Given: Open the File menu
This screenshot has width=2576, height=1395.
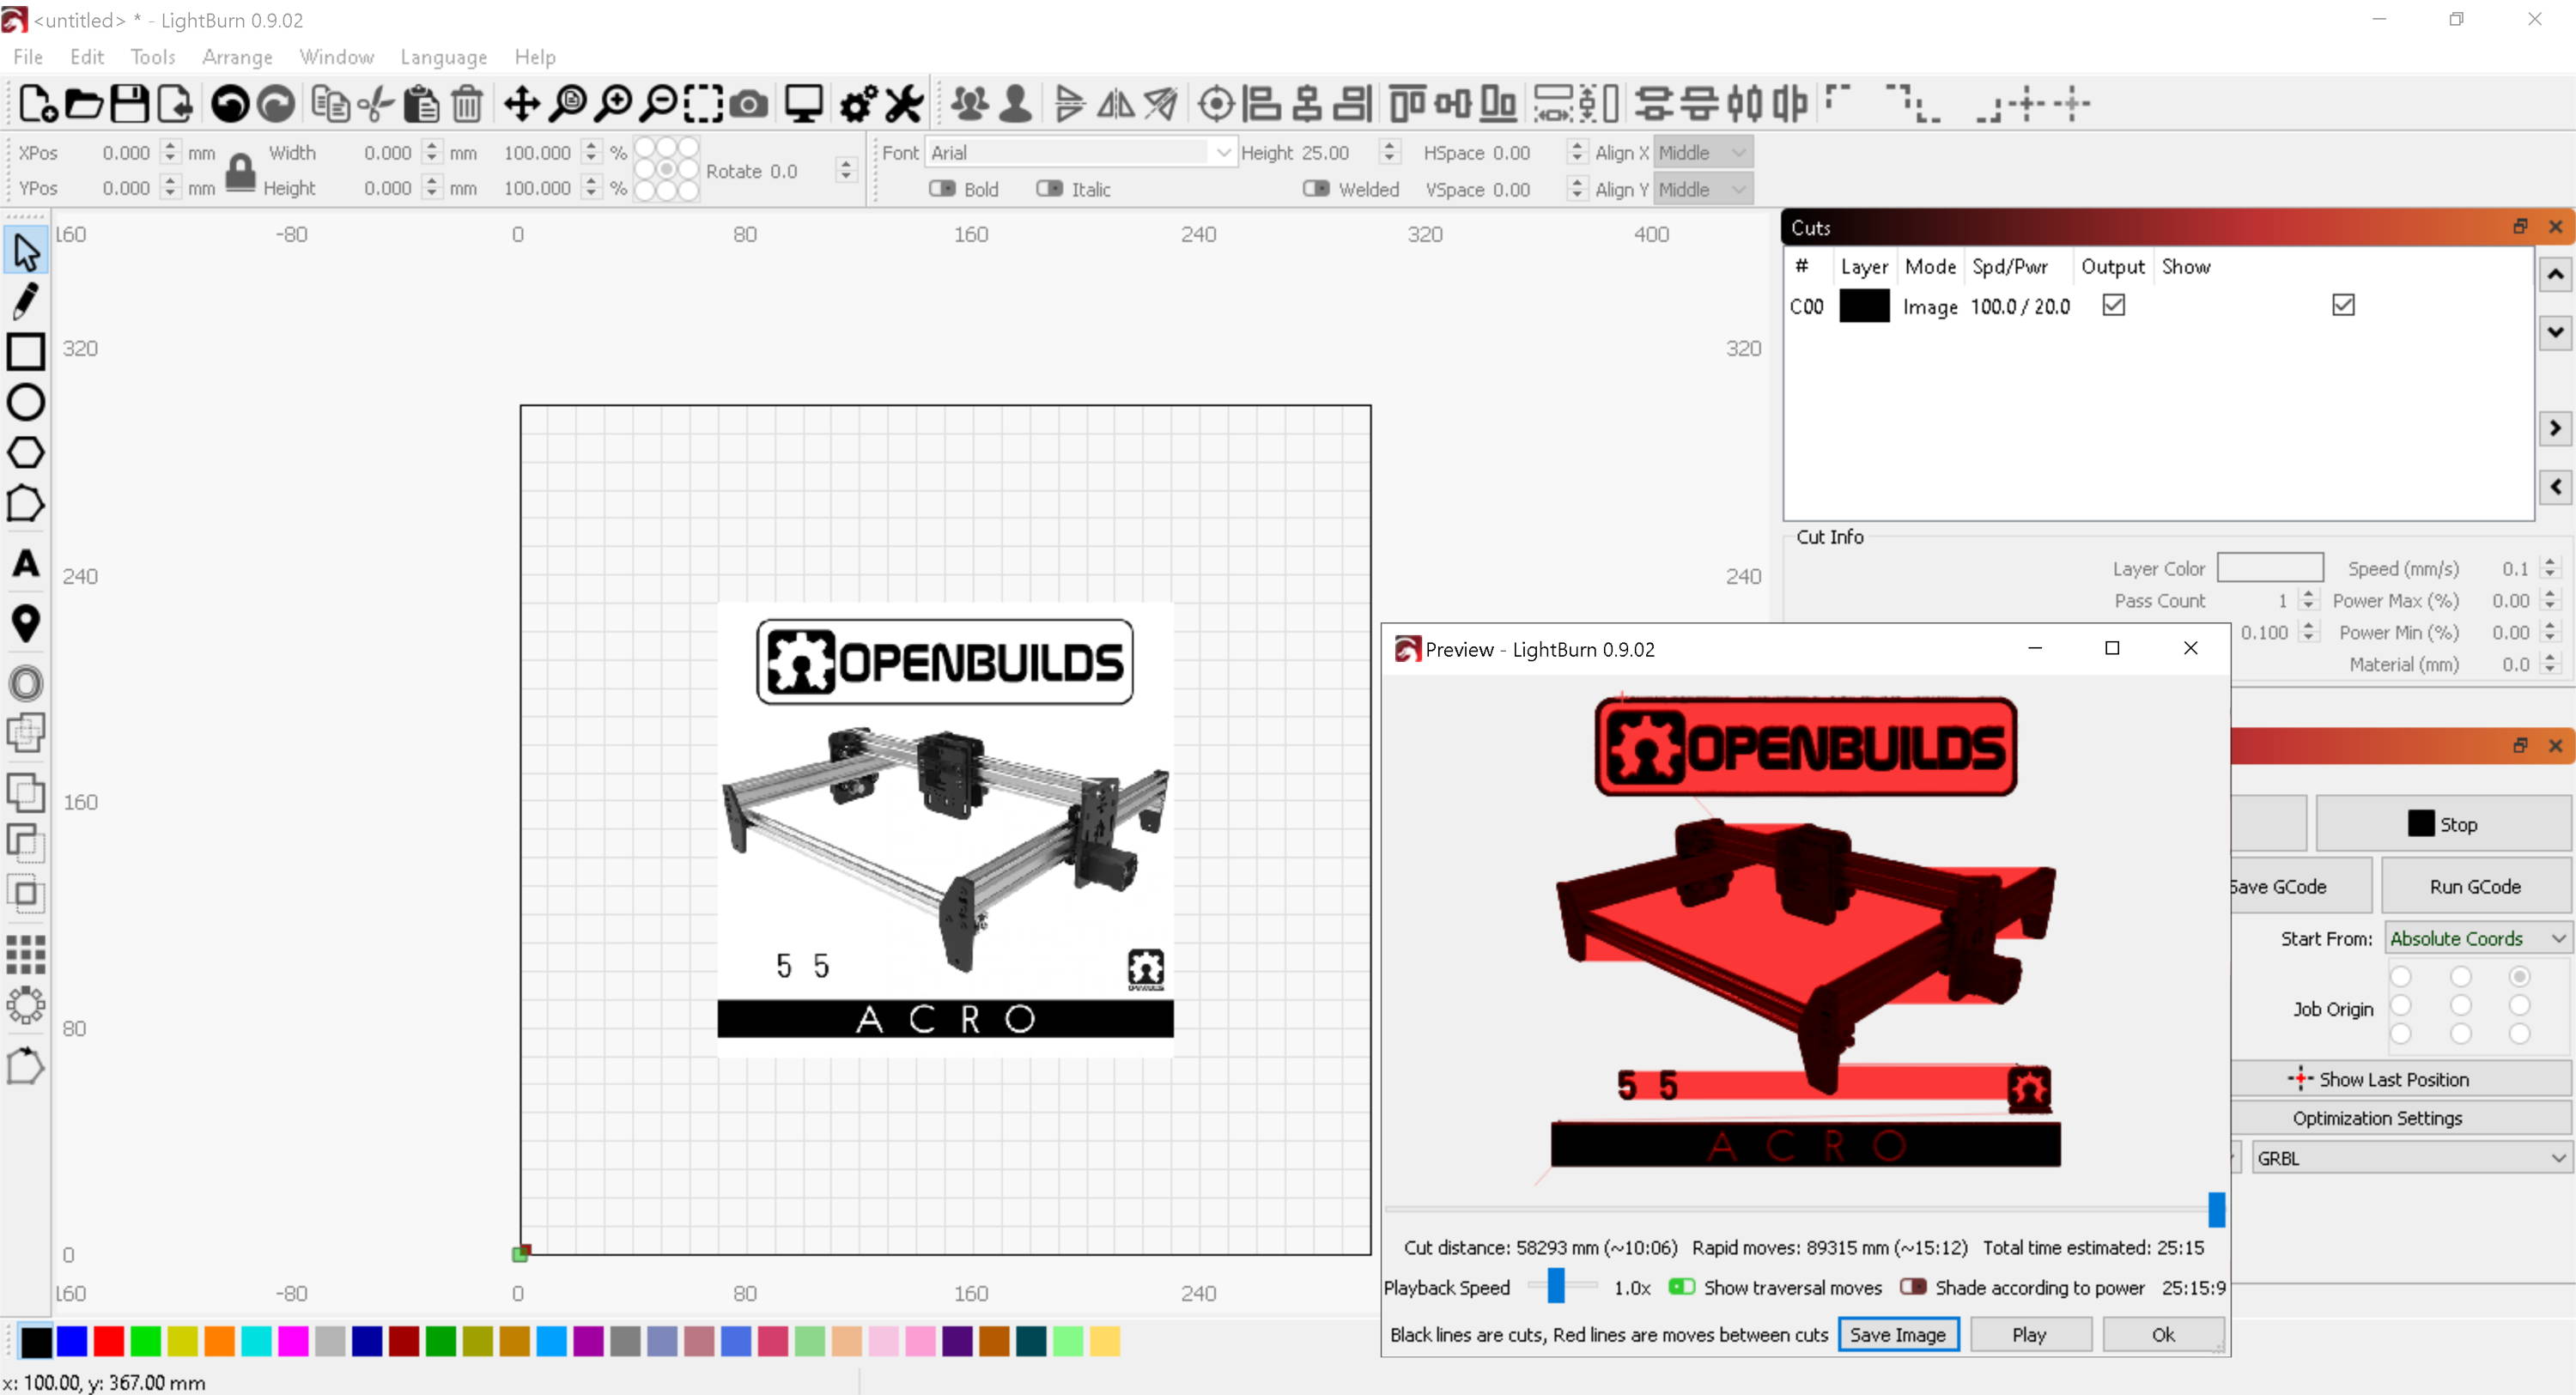Looking at the screenshot, I should [28, 57].
